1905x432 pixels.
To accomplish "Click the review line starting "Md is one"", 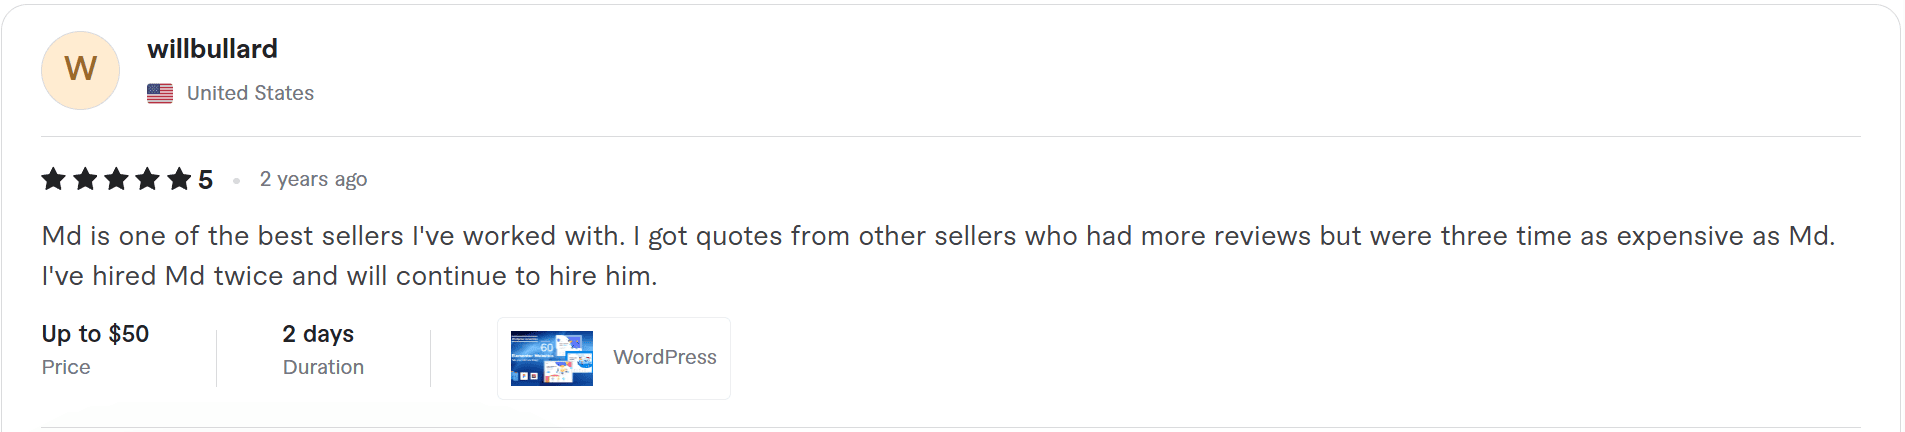I will (938, 236).
